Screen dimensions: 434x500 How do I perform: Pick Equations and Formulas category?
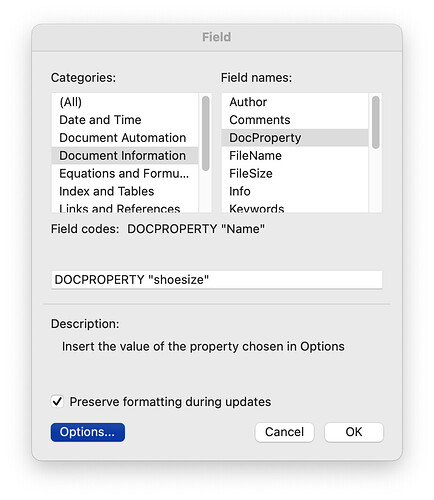(125, 173)
